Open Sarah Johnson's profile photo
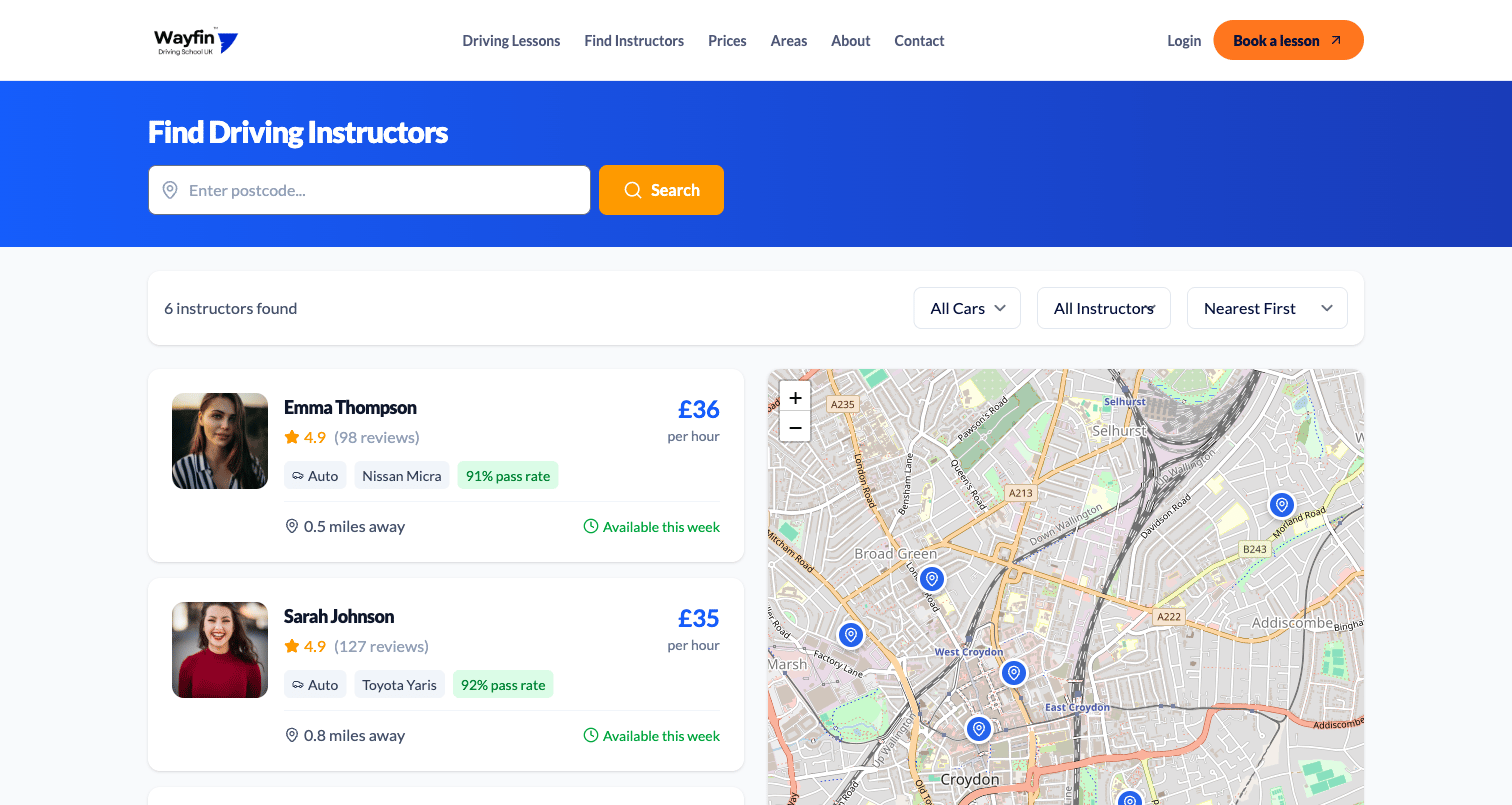 point(220,650)
